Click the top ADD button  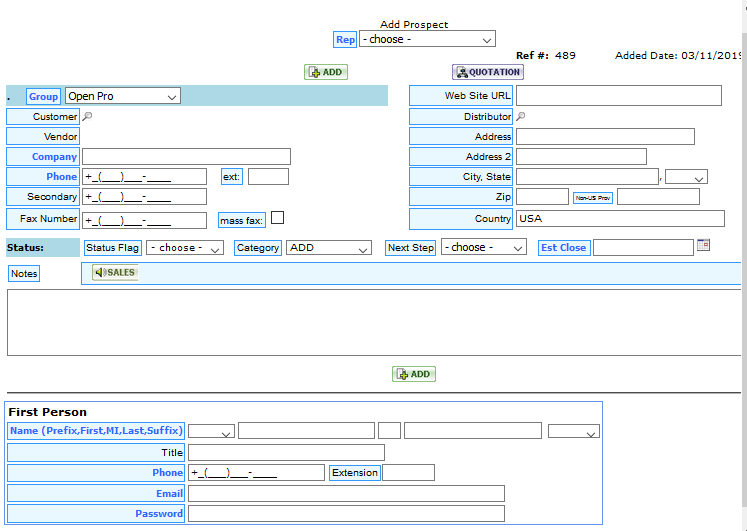(326, 72)
